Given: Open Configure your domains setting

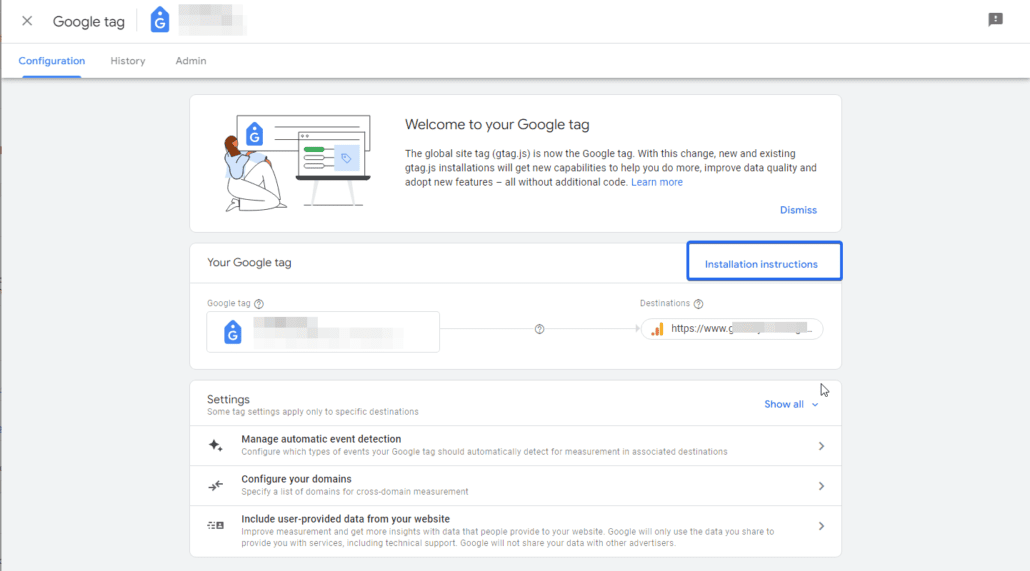Looking at the screenshot, I should tap(516, 486).
